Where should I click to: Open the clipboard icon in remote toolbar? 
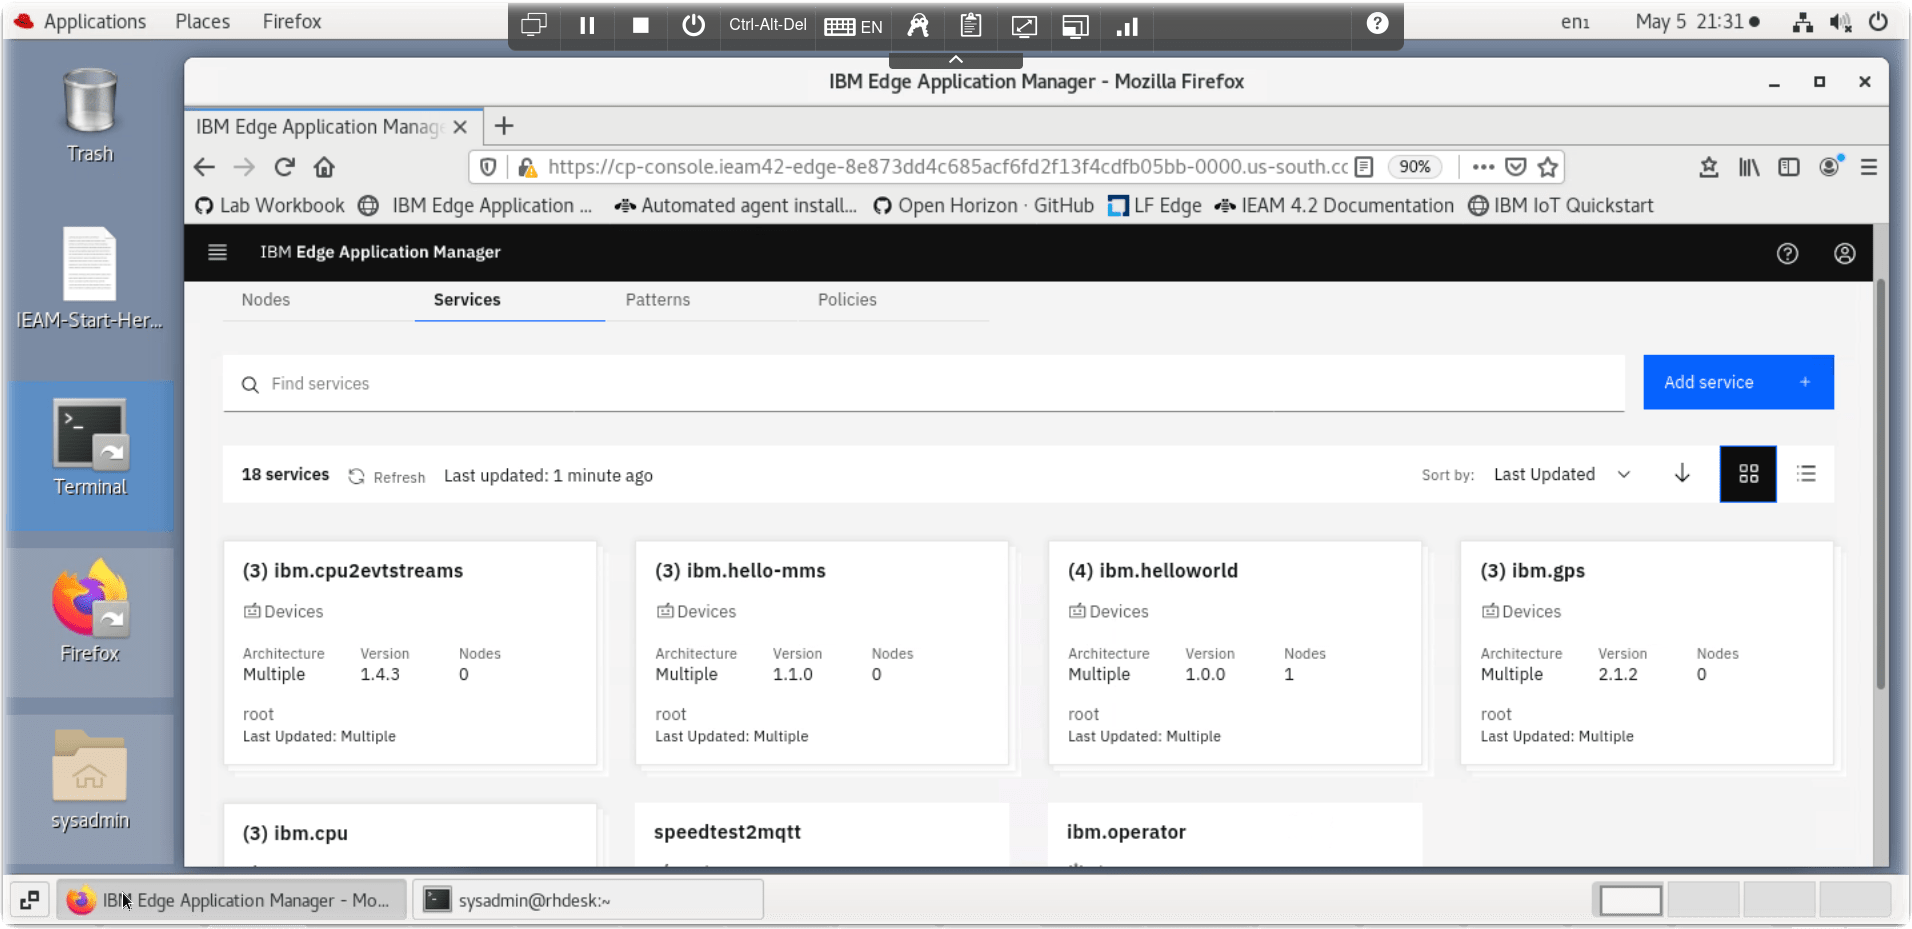tap(971, 25)
